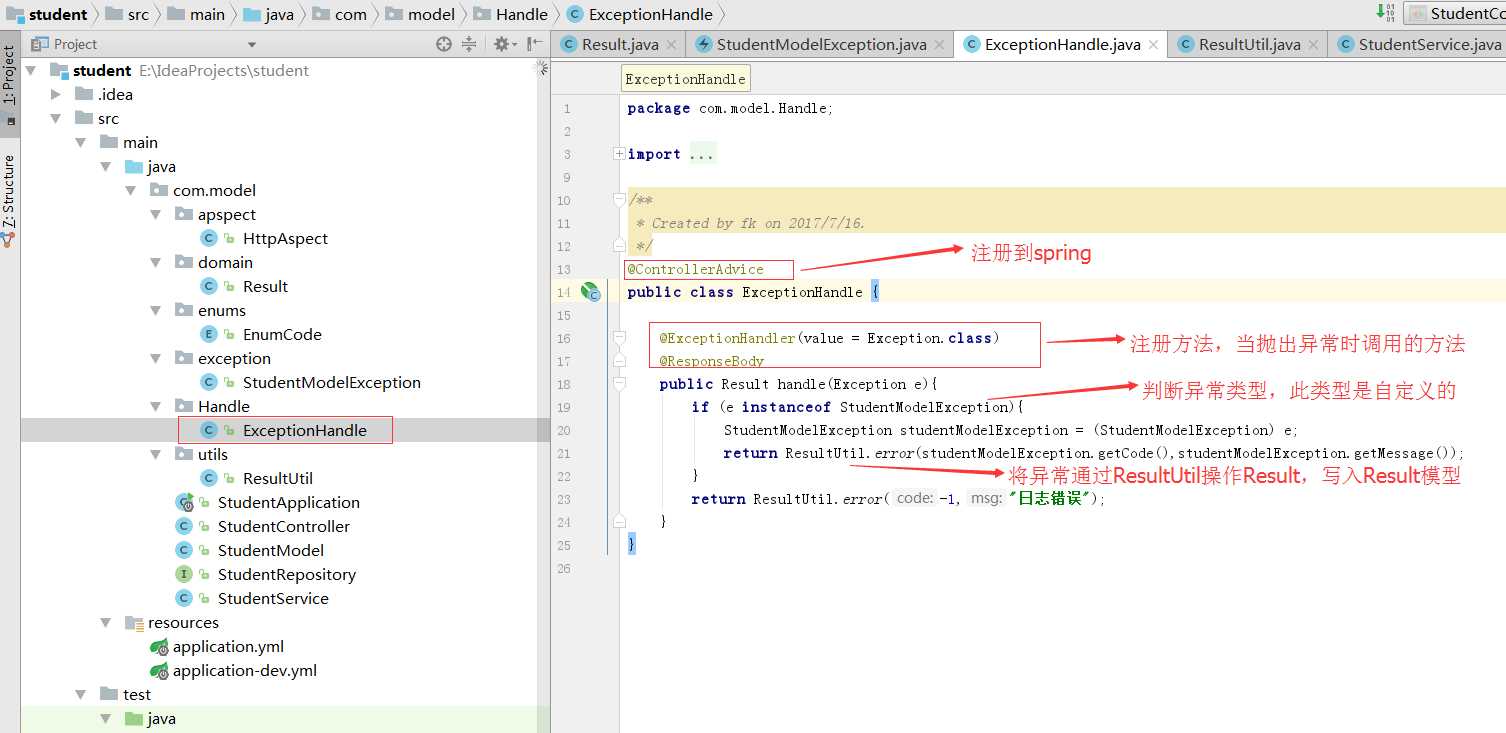
Task: Select StudentController in the project tree
Action: coord(285,526)
